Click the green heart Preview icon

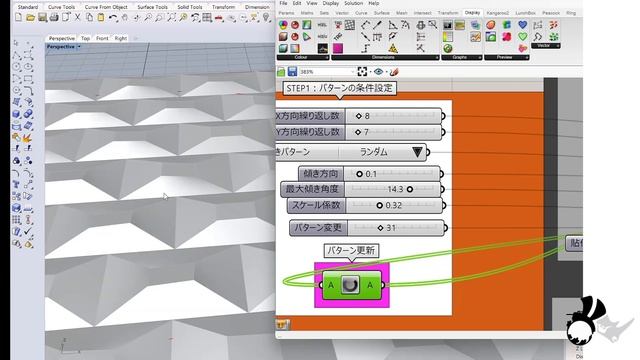pos(522,37)
